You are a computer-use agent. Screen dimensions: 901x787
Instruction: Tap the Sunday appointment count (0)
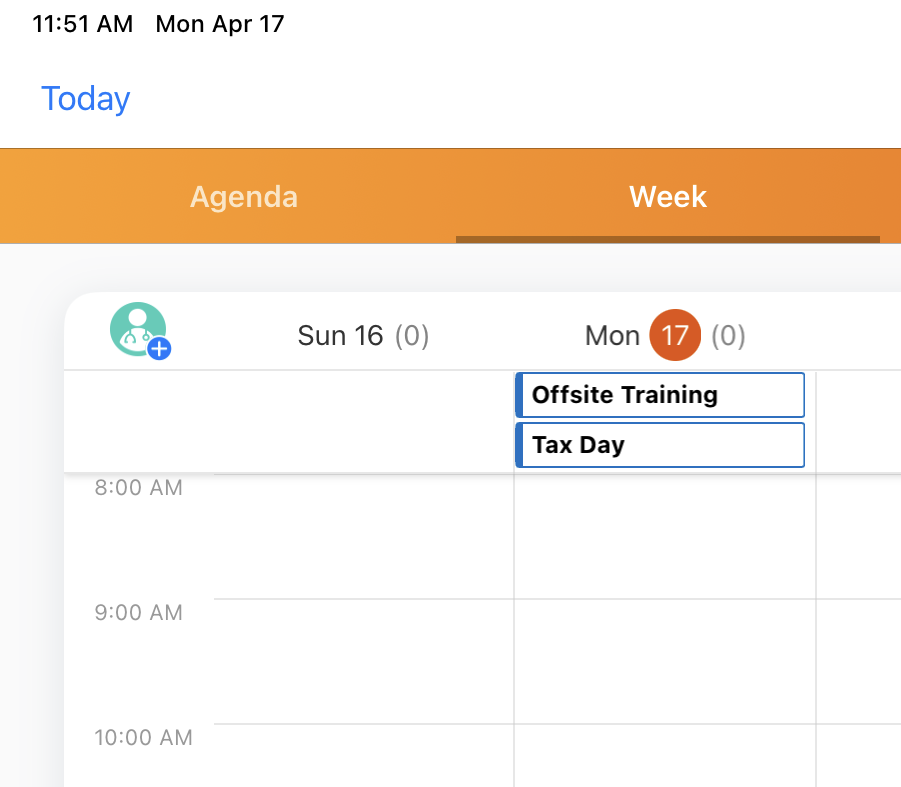[411, 336]
